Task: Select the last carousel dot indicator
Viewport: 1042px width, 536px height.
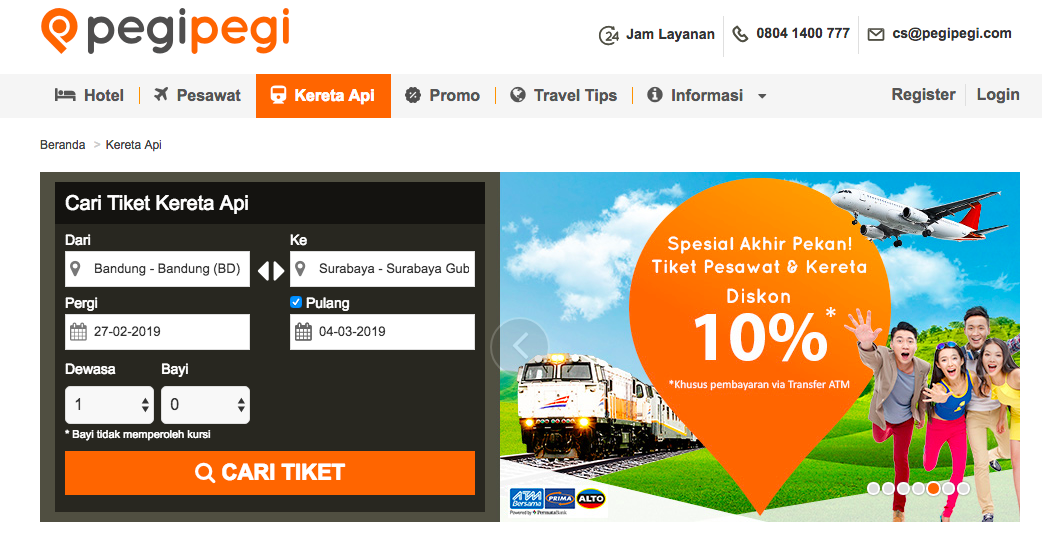Action: pos(963,488)
